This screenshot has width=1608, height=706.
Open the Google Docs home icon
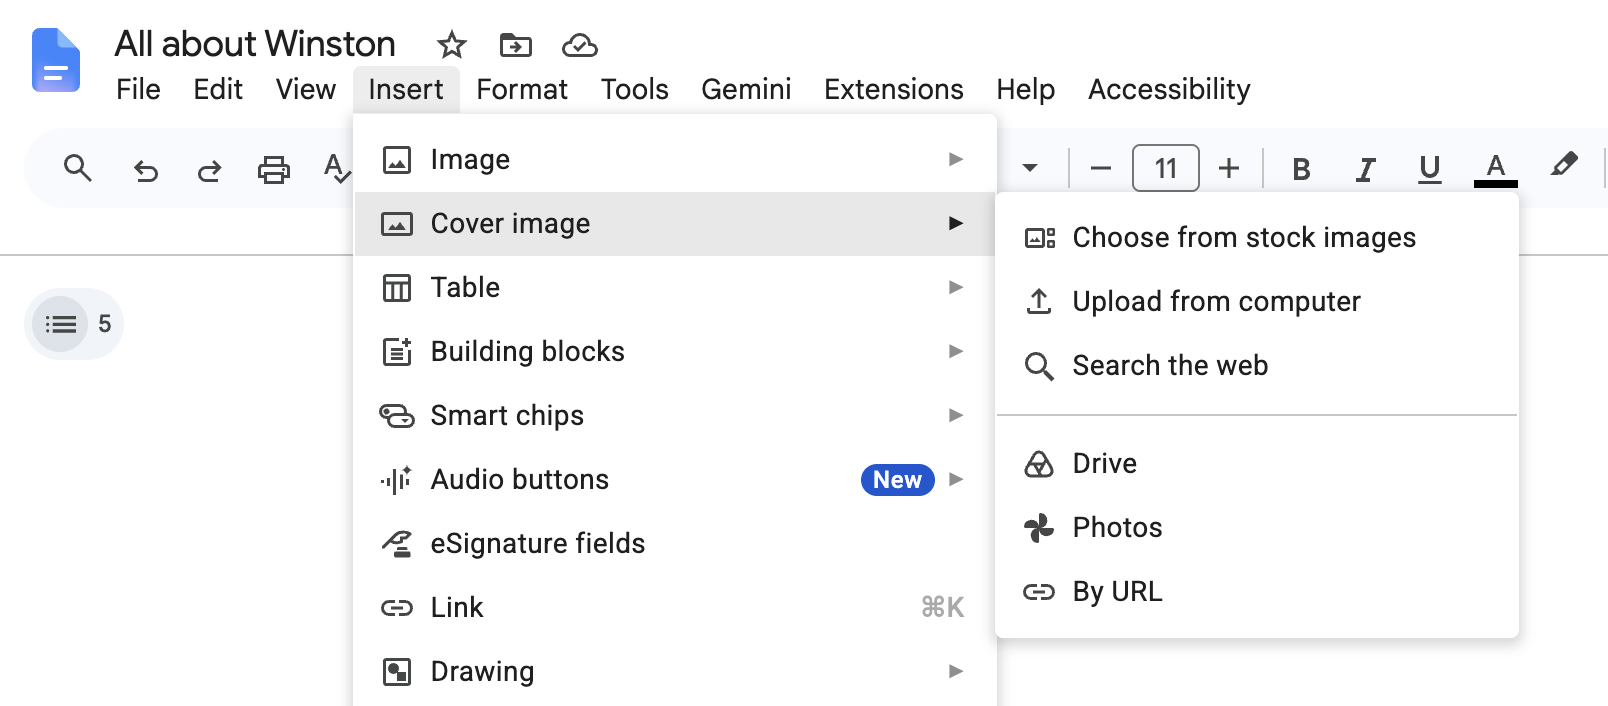pos(56,60)
